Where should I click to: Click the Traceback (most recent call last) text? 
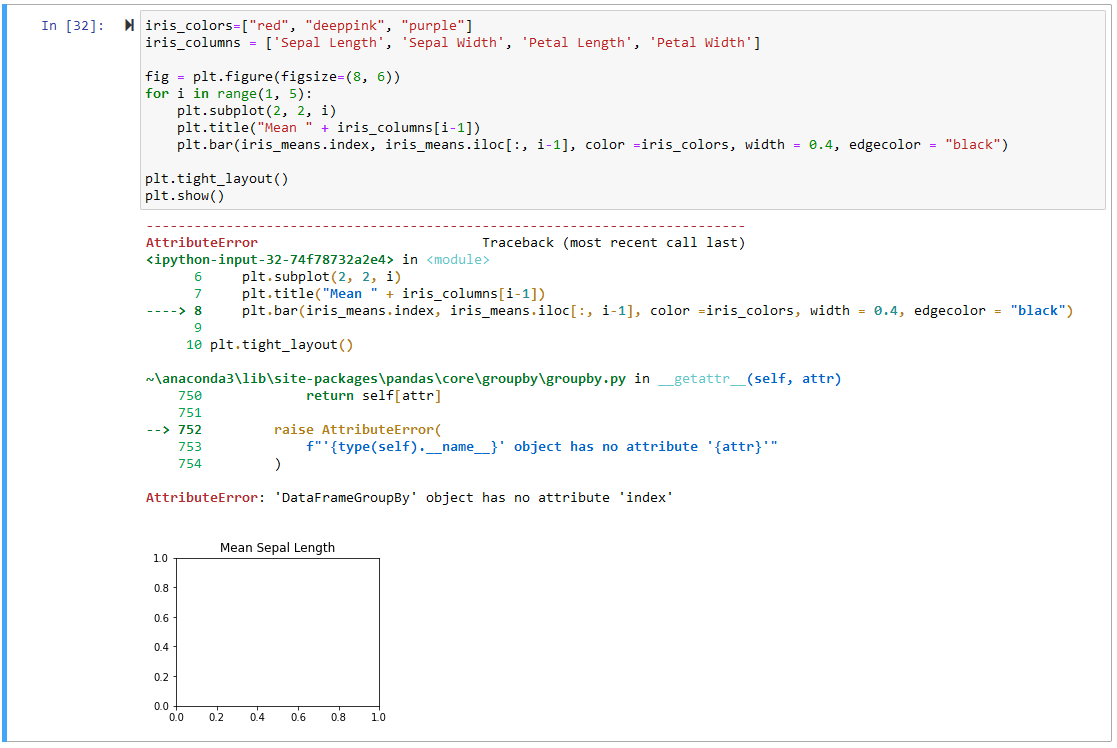(613, 242)
